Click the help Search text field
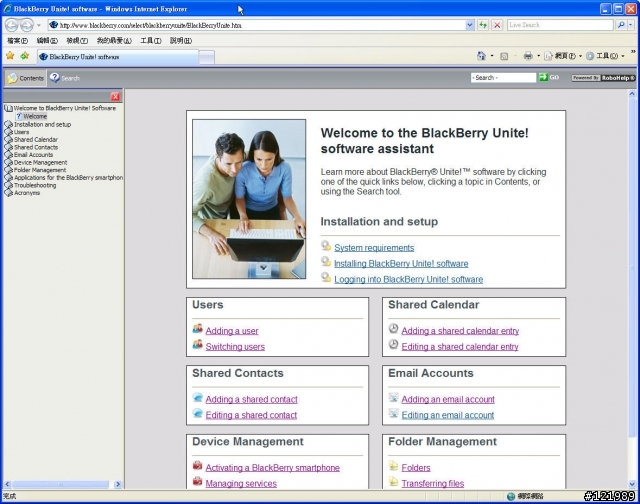The image size is (640, 504). [503, 78]
